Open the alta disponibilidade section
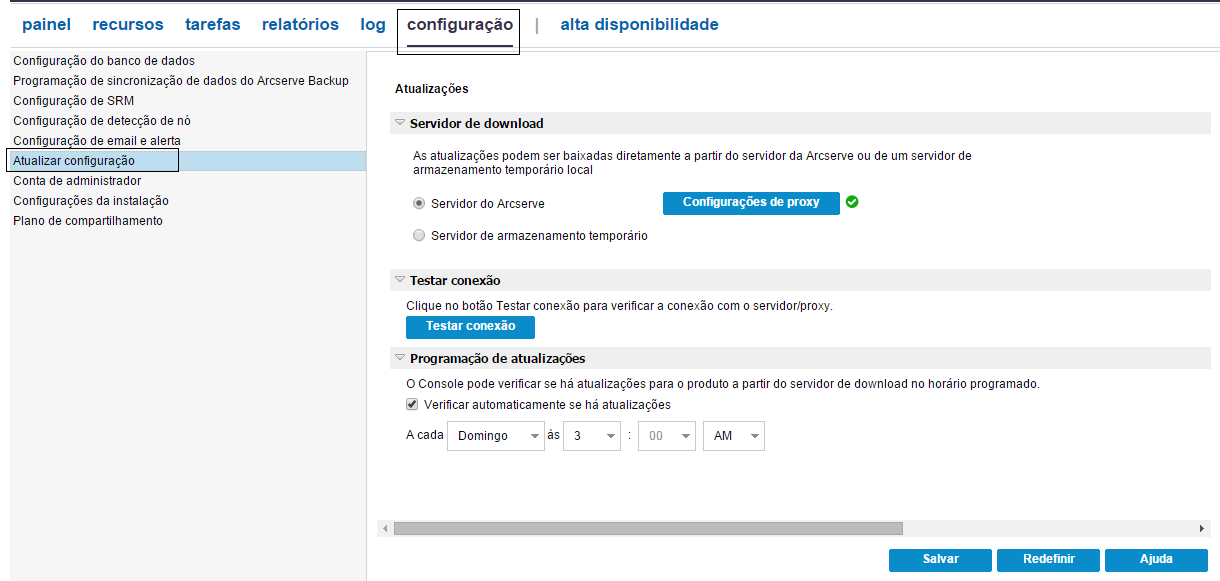The image size is (1220, 581). pyautogui.click(x=639, y=24)
